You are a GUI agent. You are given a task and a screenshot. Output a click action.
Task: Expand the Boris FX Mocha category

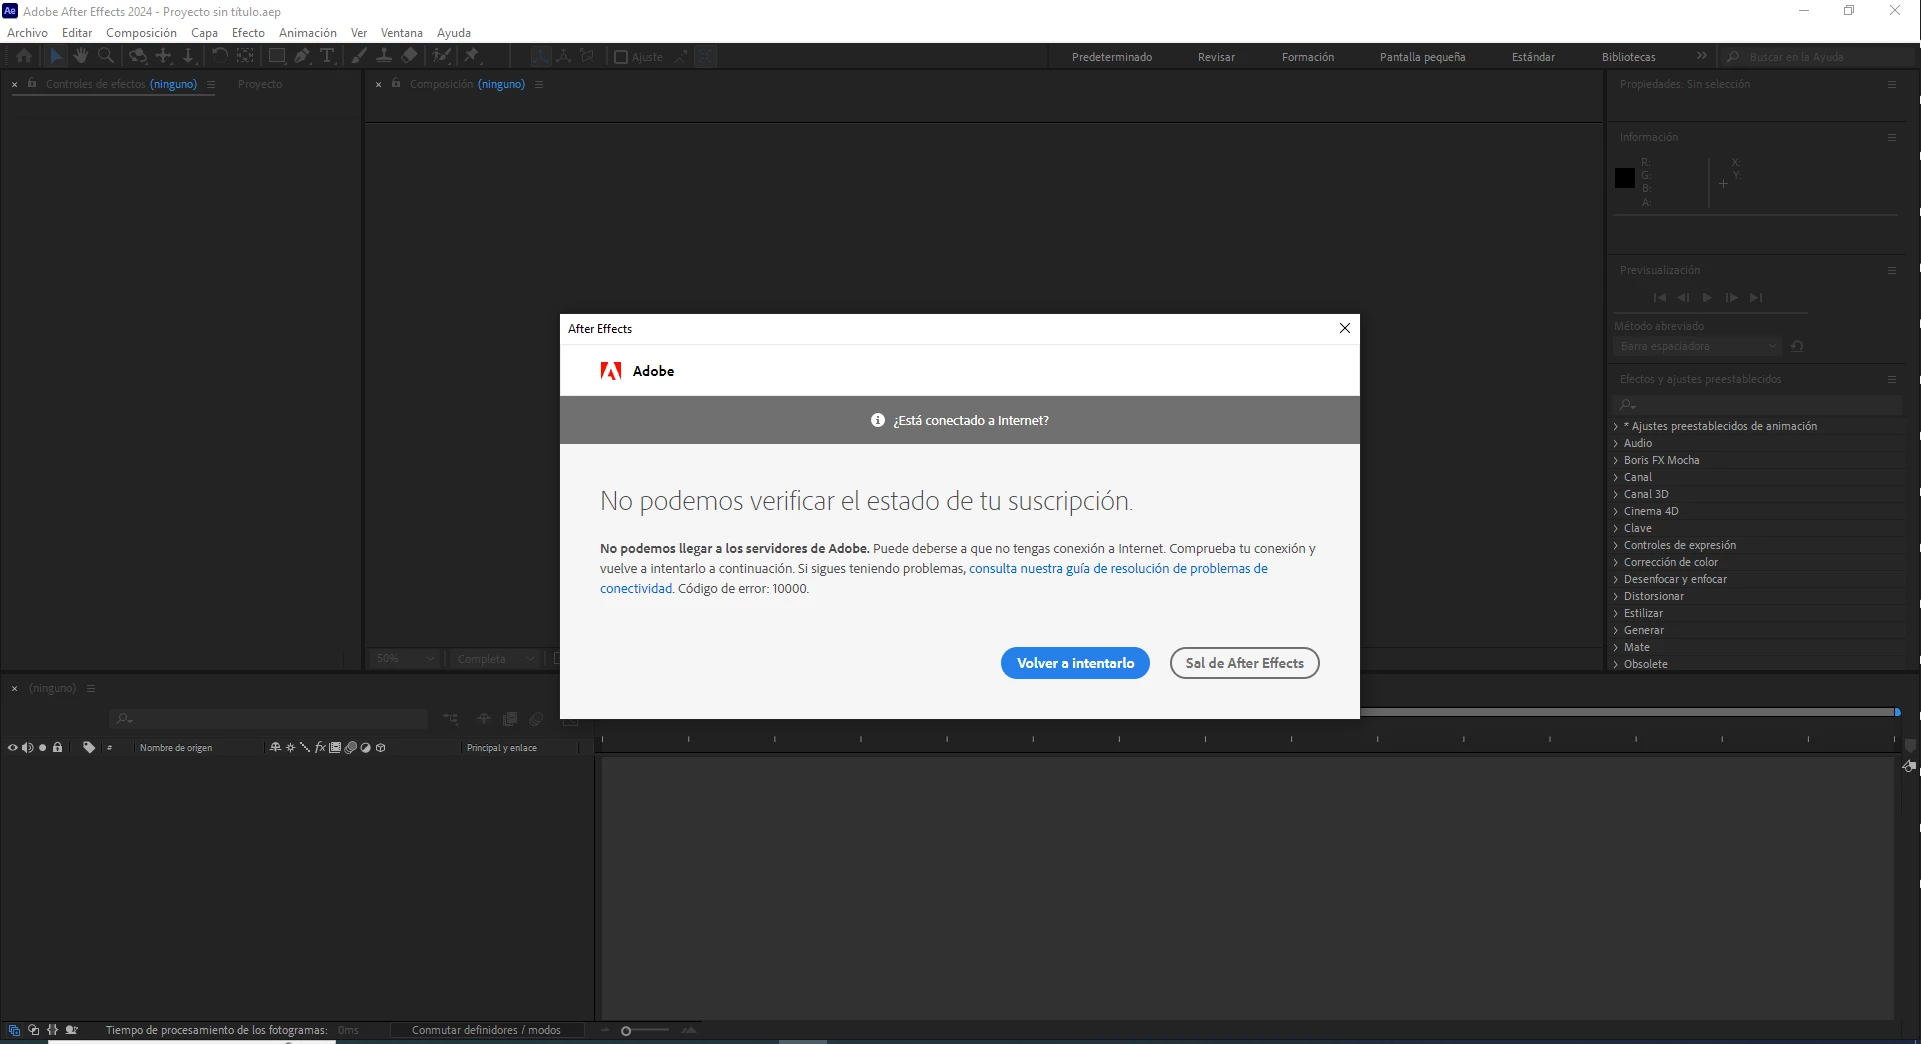tap(1615, 460)
